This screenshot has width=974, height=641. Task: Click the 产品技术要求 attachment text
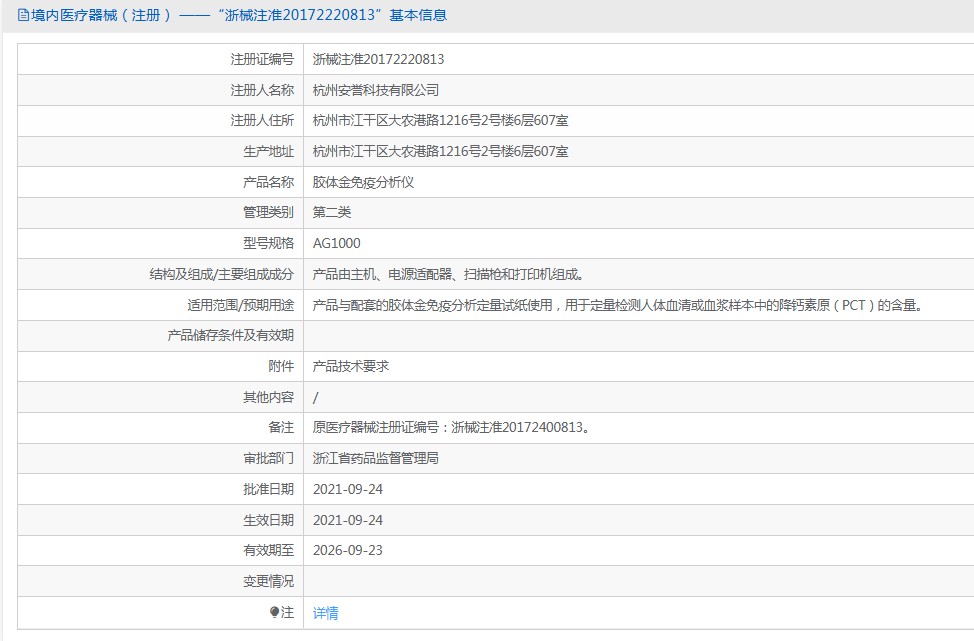[351, 366]
